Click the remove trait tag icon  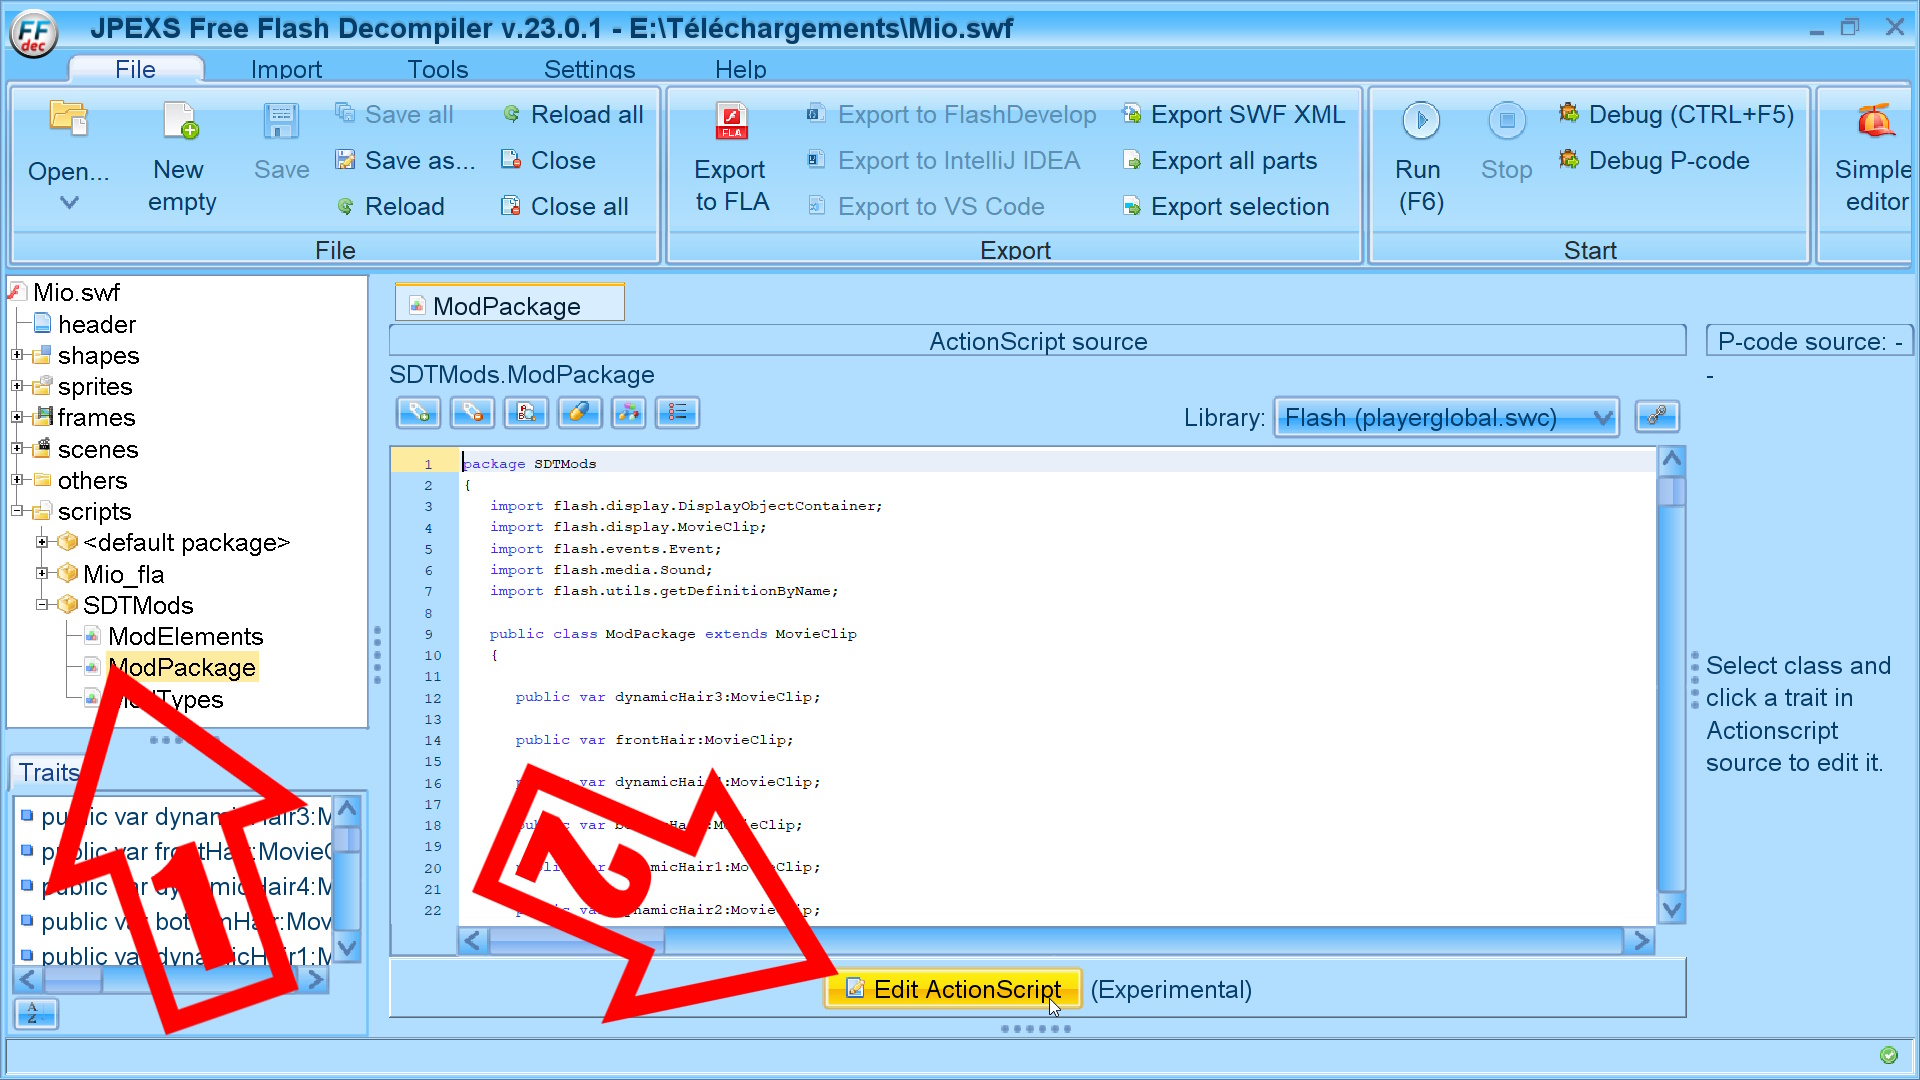pos(472,413)
